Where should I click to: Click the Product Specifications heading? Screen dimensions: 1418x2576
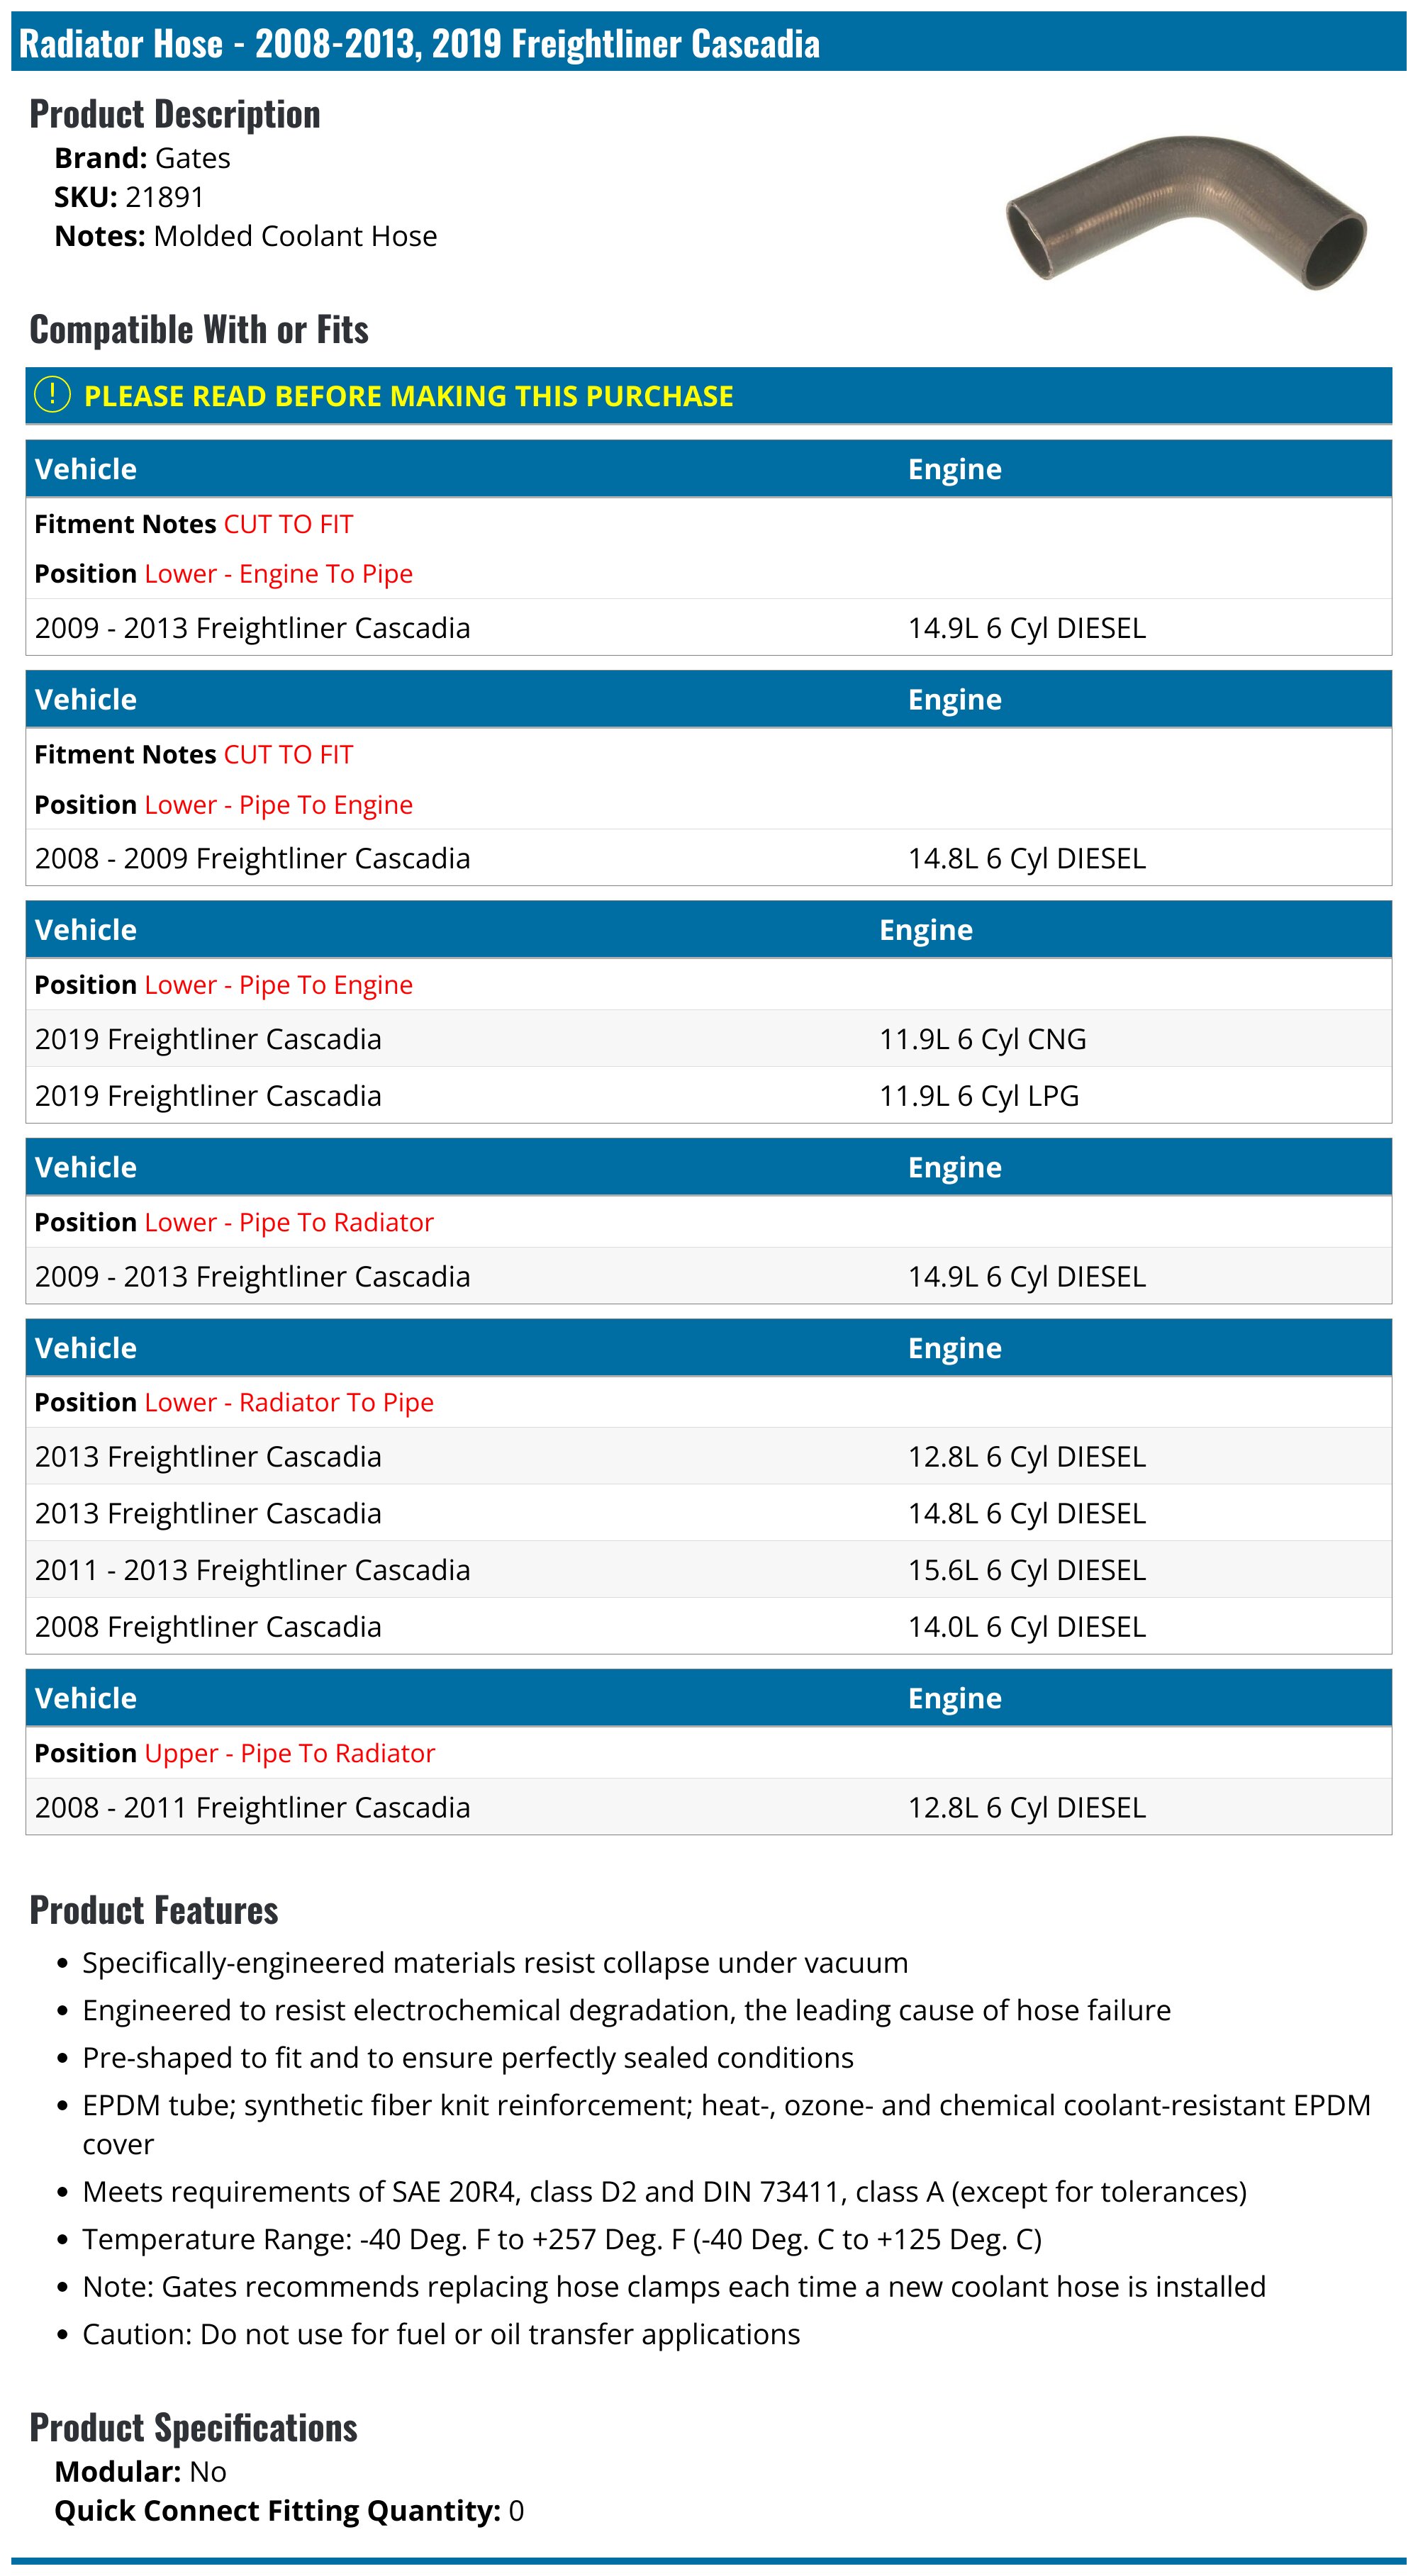tap(193, 2427)
